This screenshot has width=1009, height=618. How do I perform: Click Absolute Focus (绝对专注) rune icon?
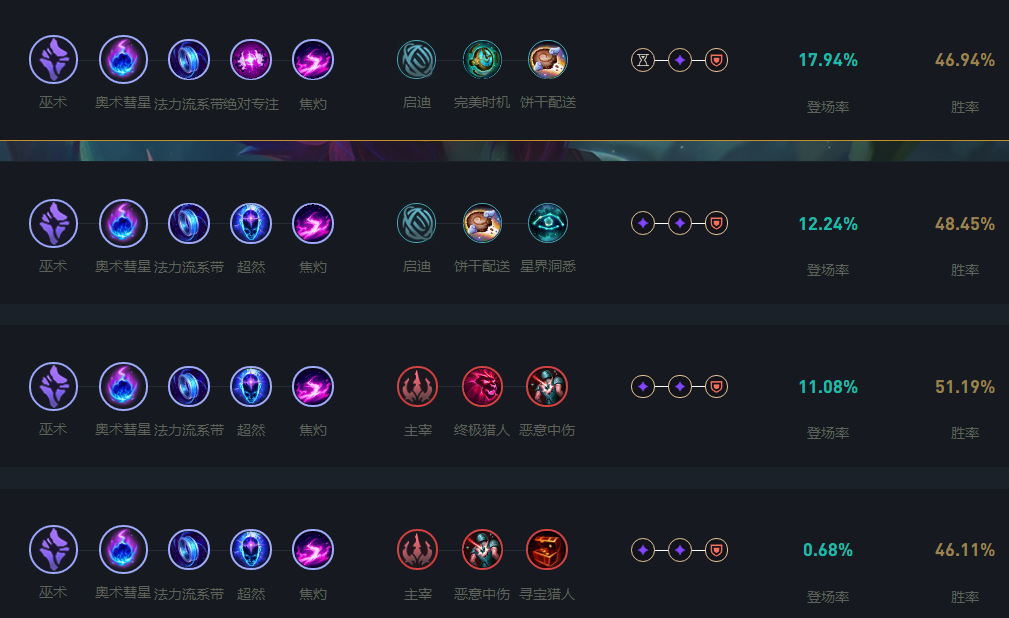click(251, 60)
